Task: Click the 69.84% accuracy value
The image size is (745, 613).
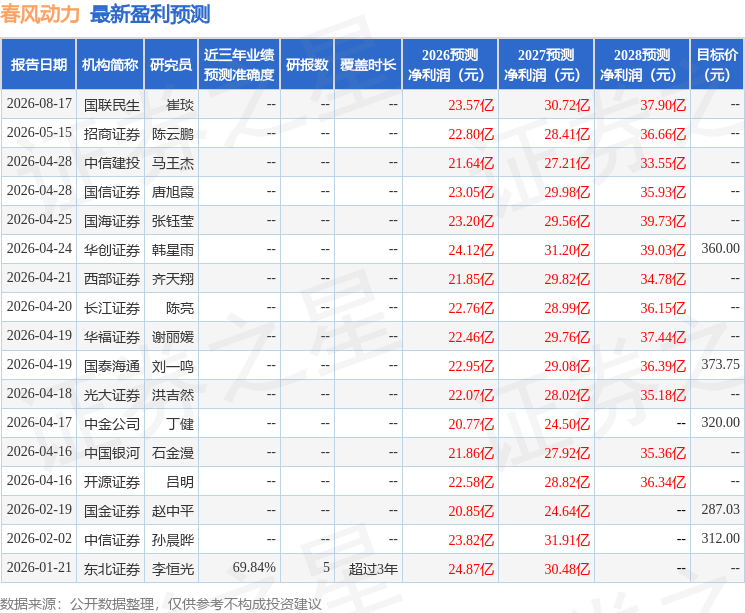Action: (254, 567)
